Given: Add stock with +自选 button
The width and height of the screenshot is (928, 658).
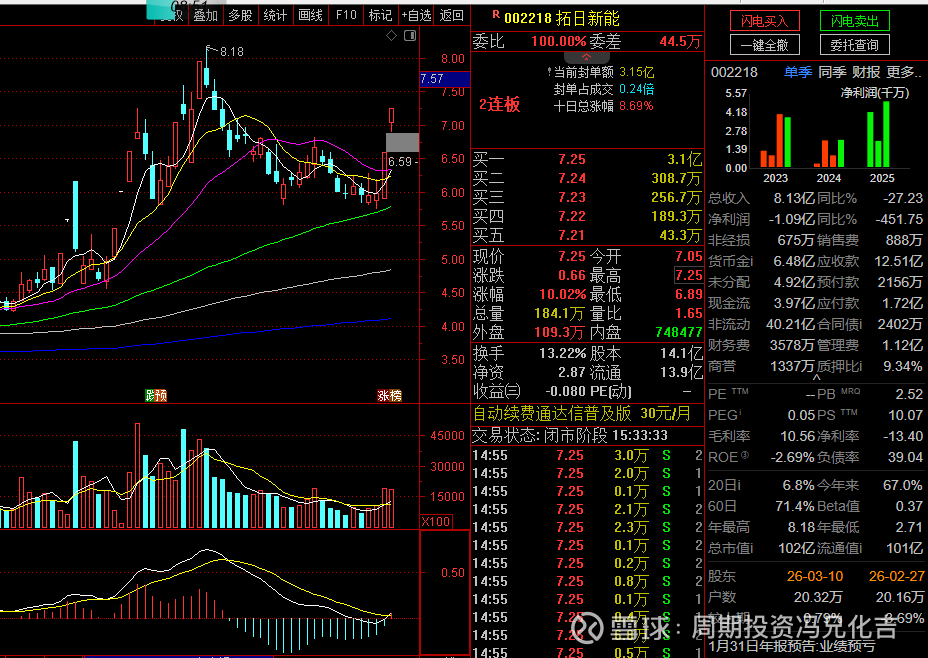Looking at the screenshot, I should (416, 15).
